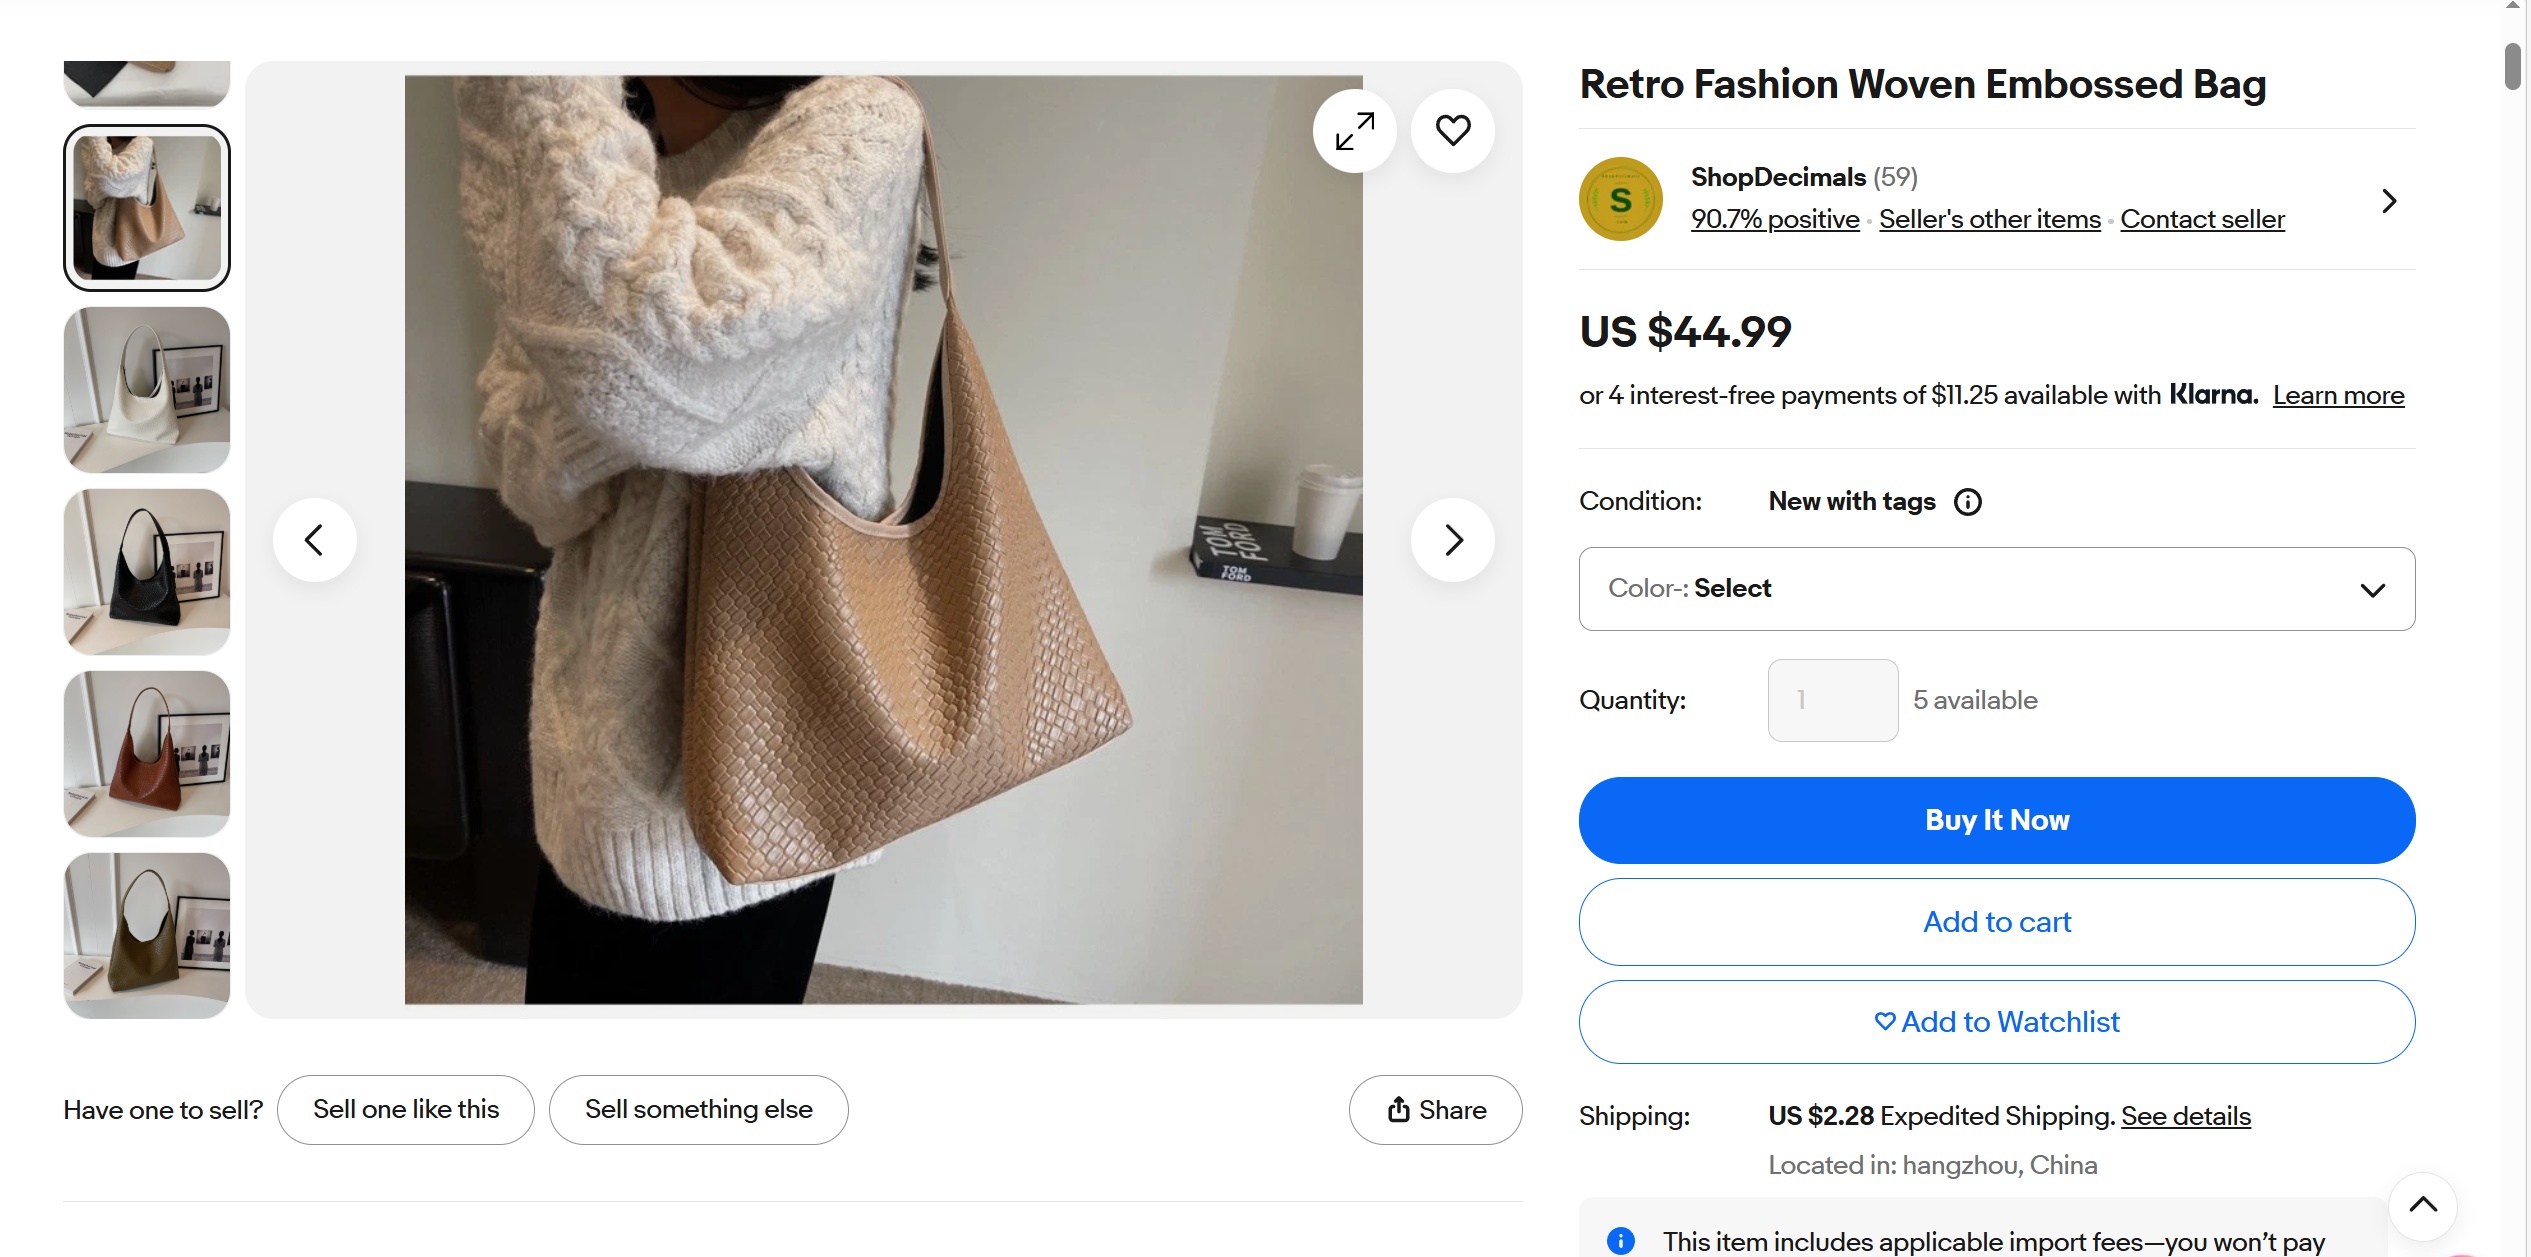The image size is (2531, 1257).
Task: Open the condition info icon
Action: 1968,502
